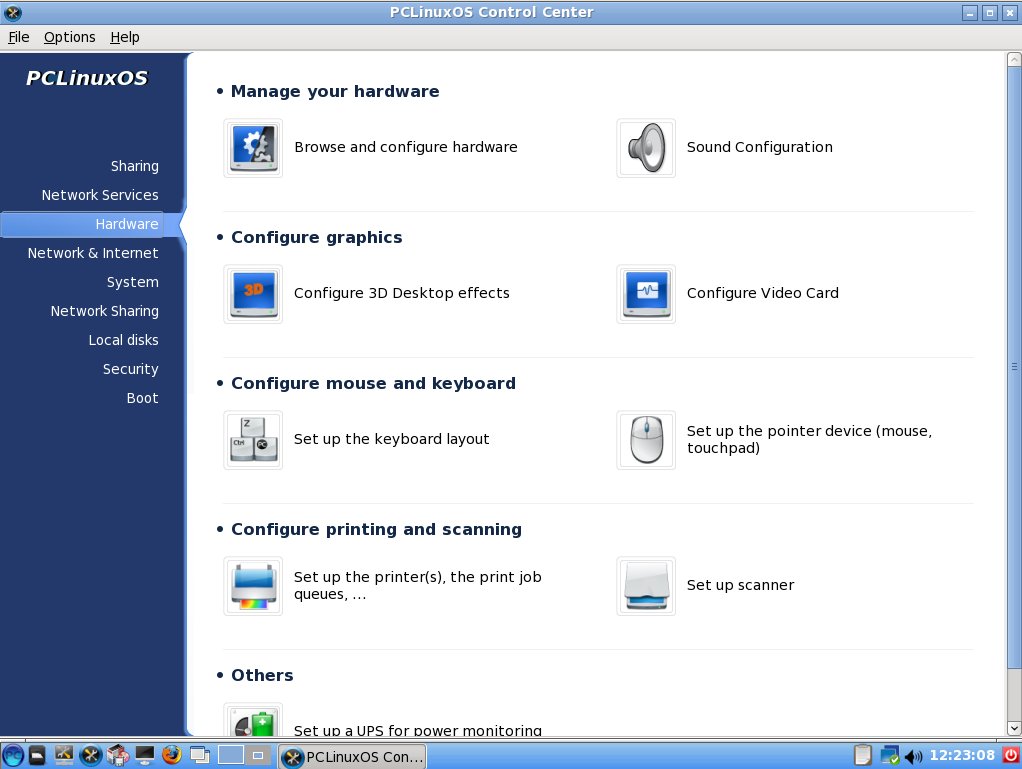The image size is (1022, 769).
Task: Switch to the Network Services section
Action: pos(100,195)
